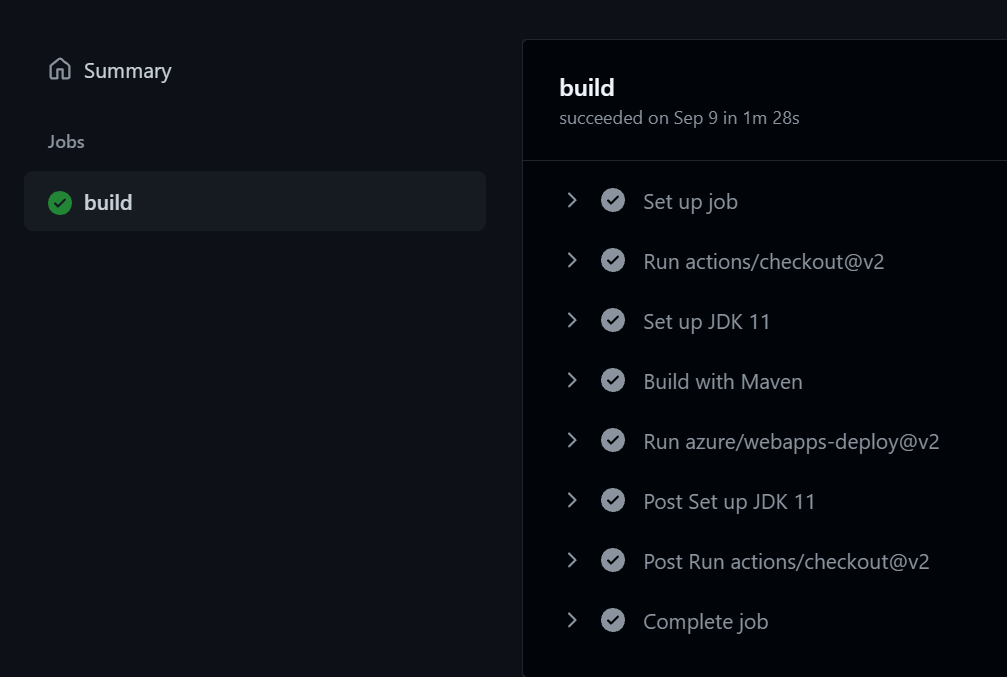Open the Post Set up JDK 11 step label
The height and width of the screenshot is (677, 1007).
coord(729,502)
